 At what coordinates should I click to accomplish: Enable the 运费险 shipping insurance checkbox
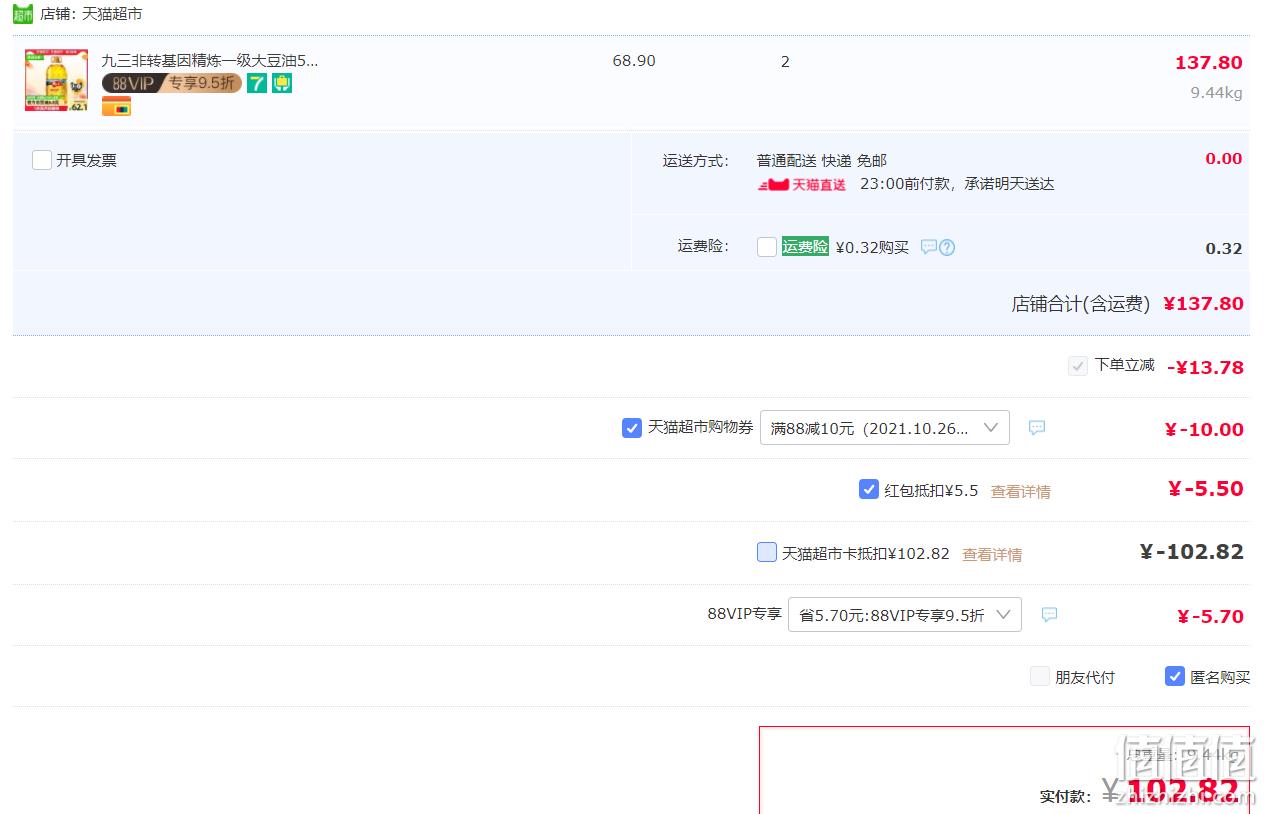[767, 247]
